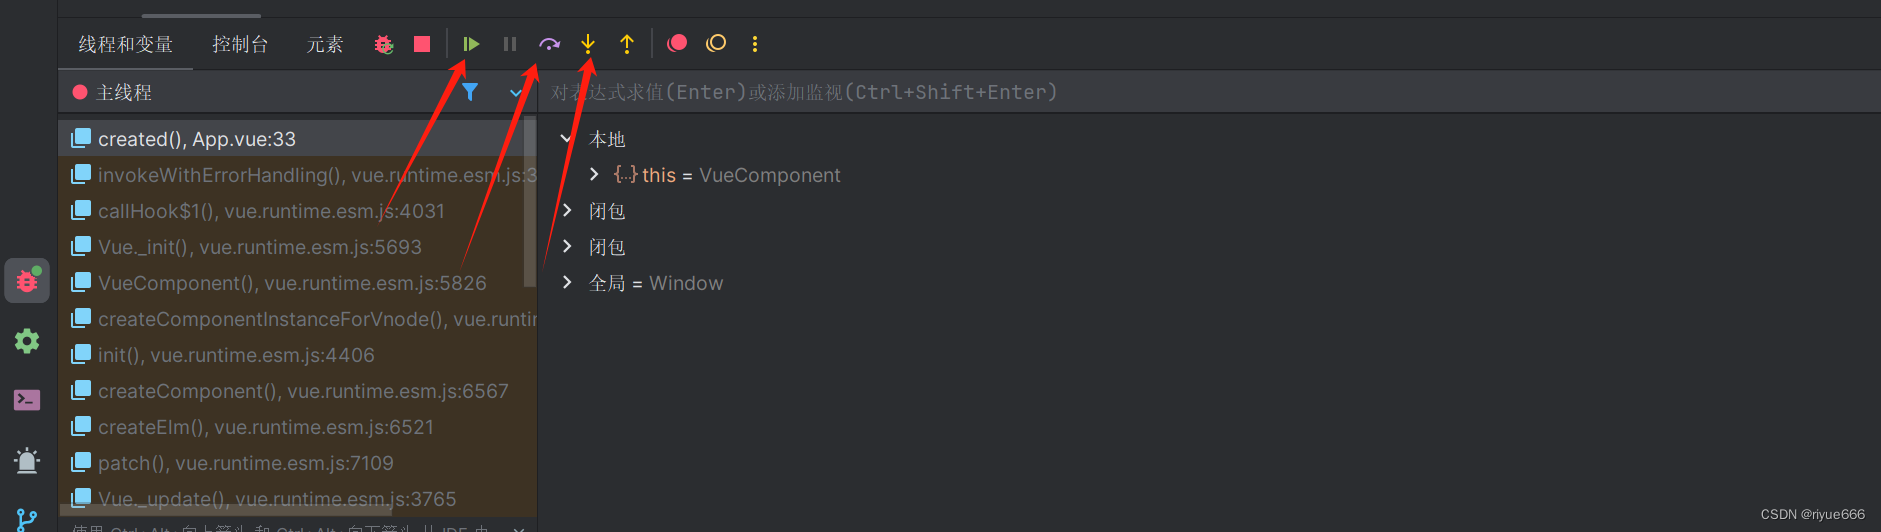1881x532 pixels.
Task: Switch to the 元素 tab
Action: tap(325, 44)
